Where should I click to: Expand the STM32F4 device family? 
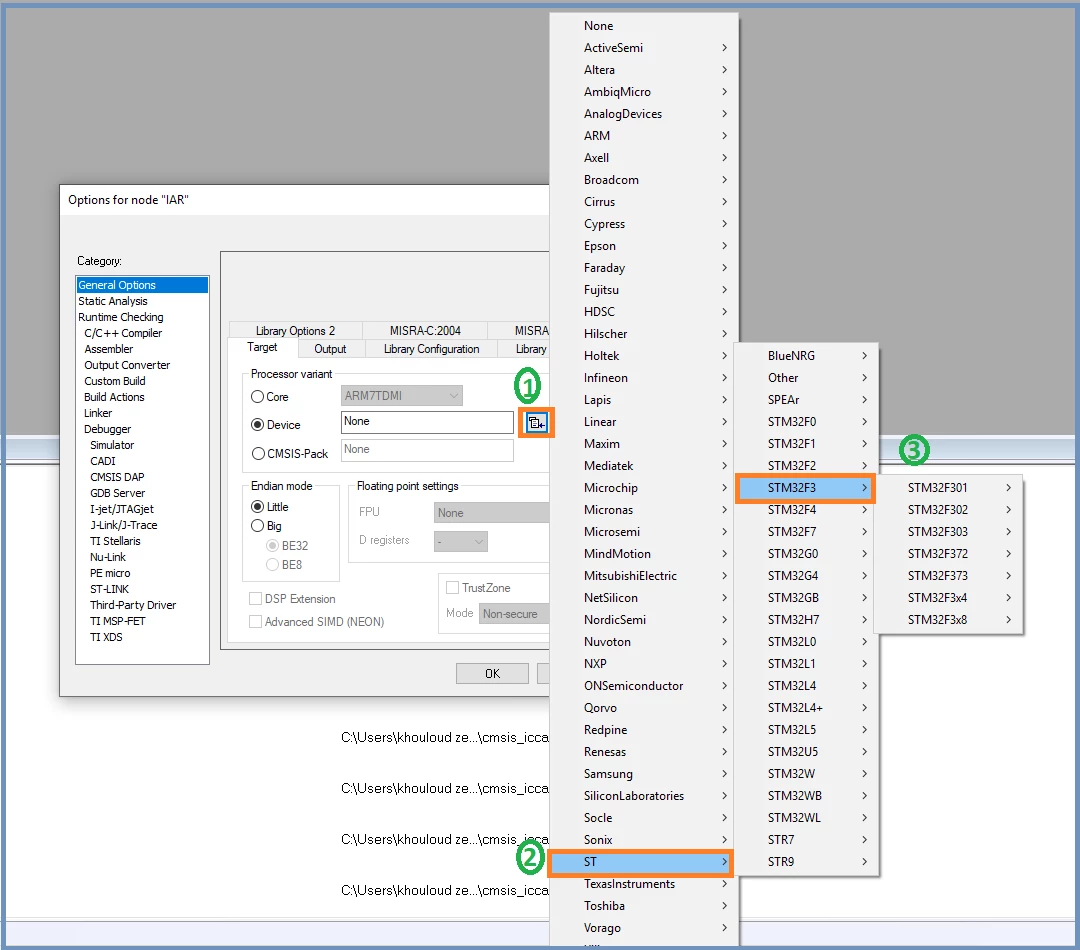pyautogui.click(x=806, y=510)
